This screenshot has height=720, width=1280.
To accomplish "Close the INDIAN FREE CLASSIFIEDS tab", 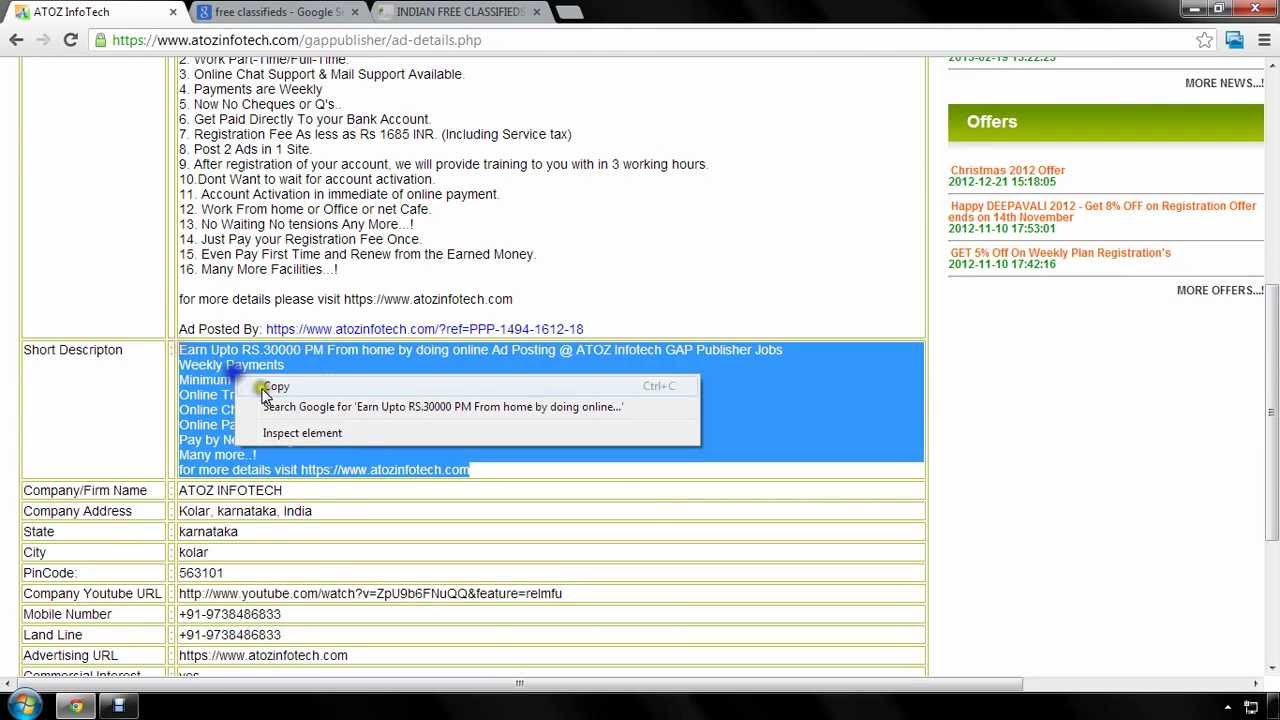I will tap(537, 12).
